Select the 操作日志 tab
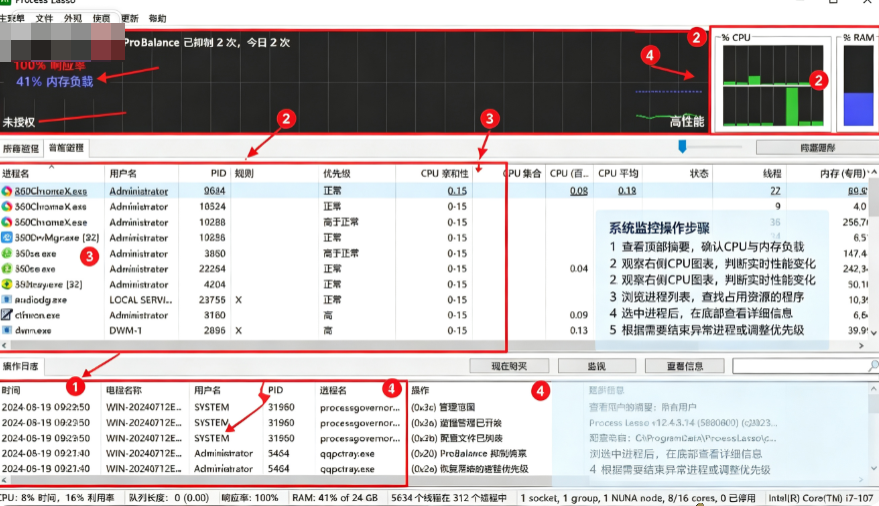This screenshot has height=506, width=879. tap(21, 366)
